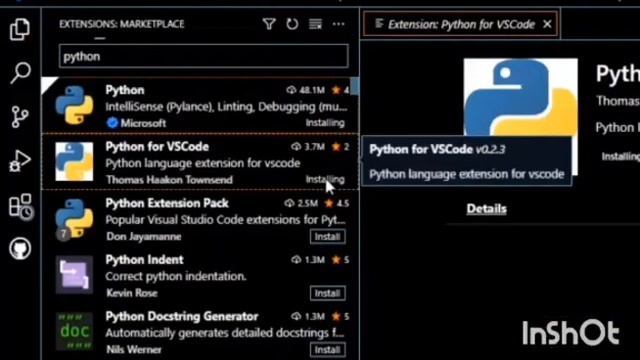Click the doc icon of Docstring Generator
640x360 pixels.
click(x=74, y=331)
